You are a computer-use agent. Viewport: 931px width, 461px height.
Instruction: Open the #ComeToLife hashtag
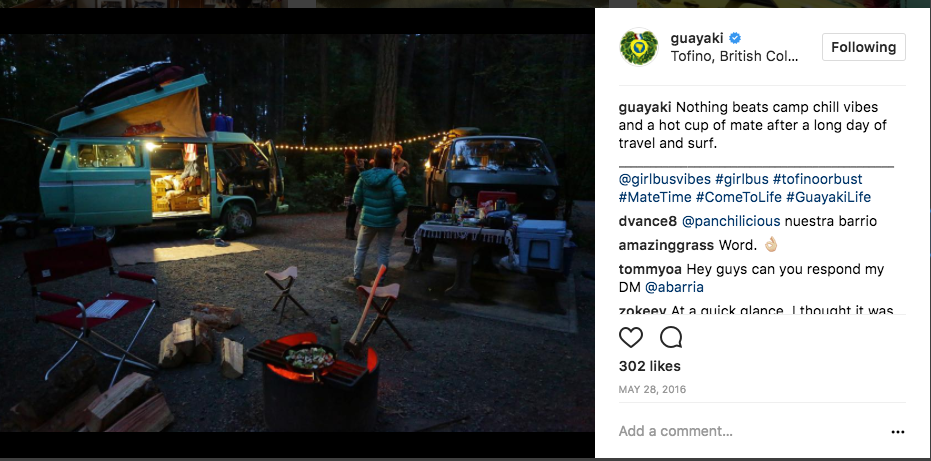[738, 197]
